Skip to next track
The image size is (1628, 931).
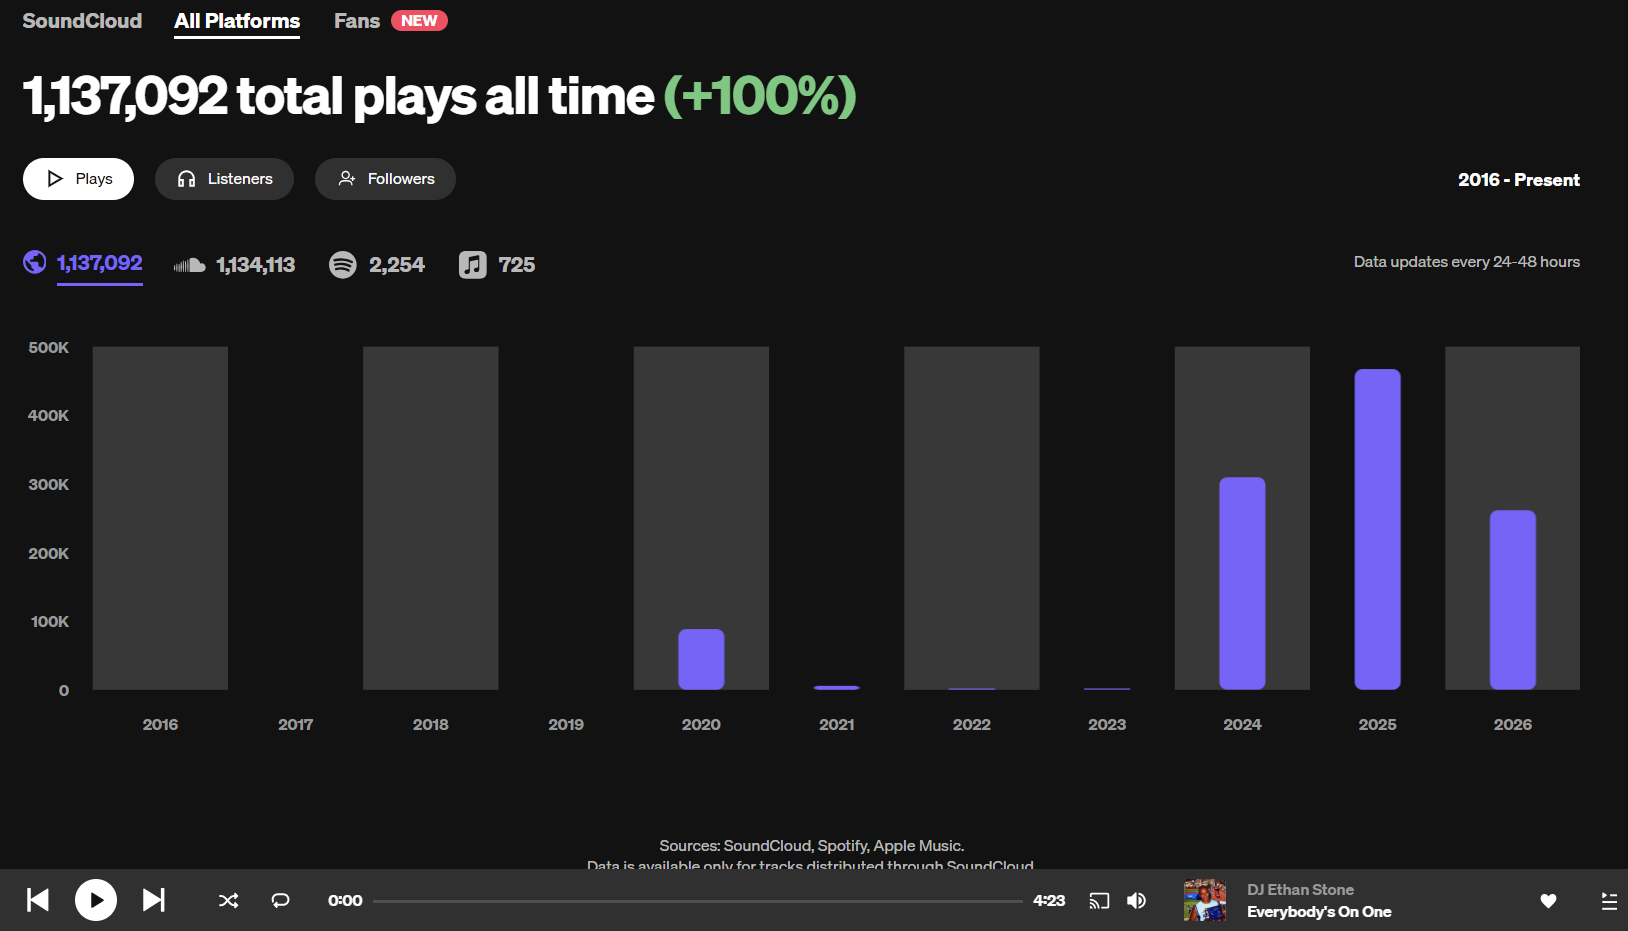pos(153,900)
